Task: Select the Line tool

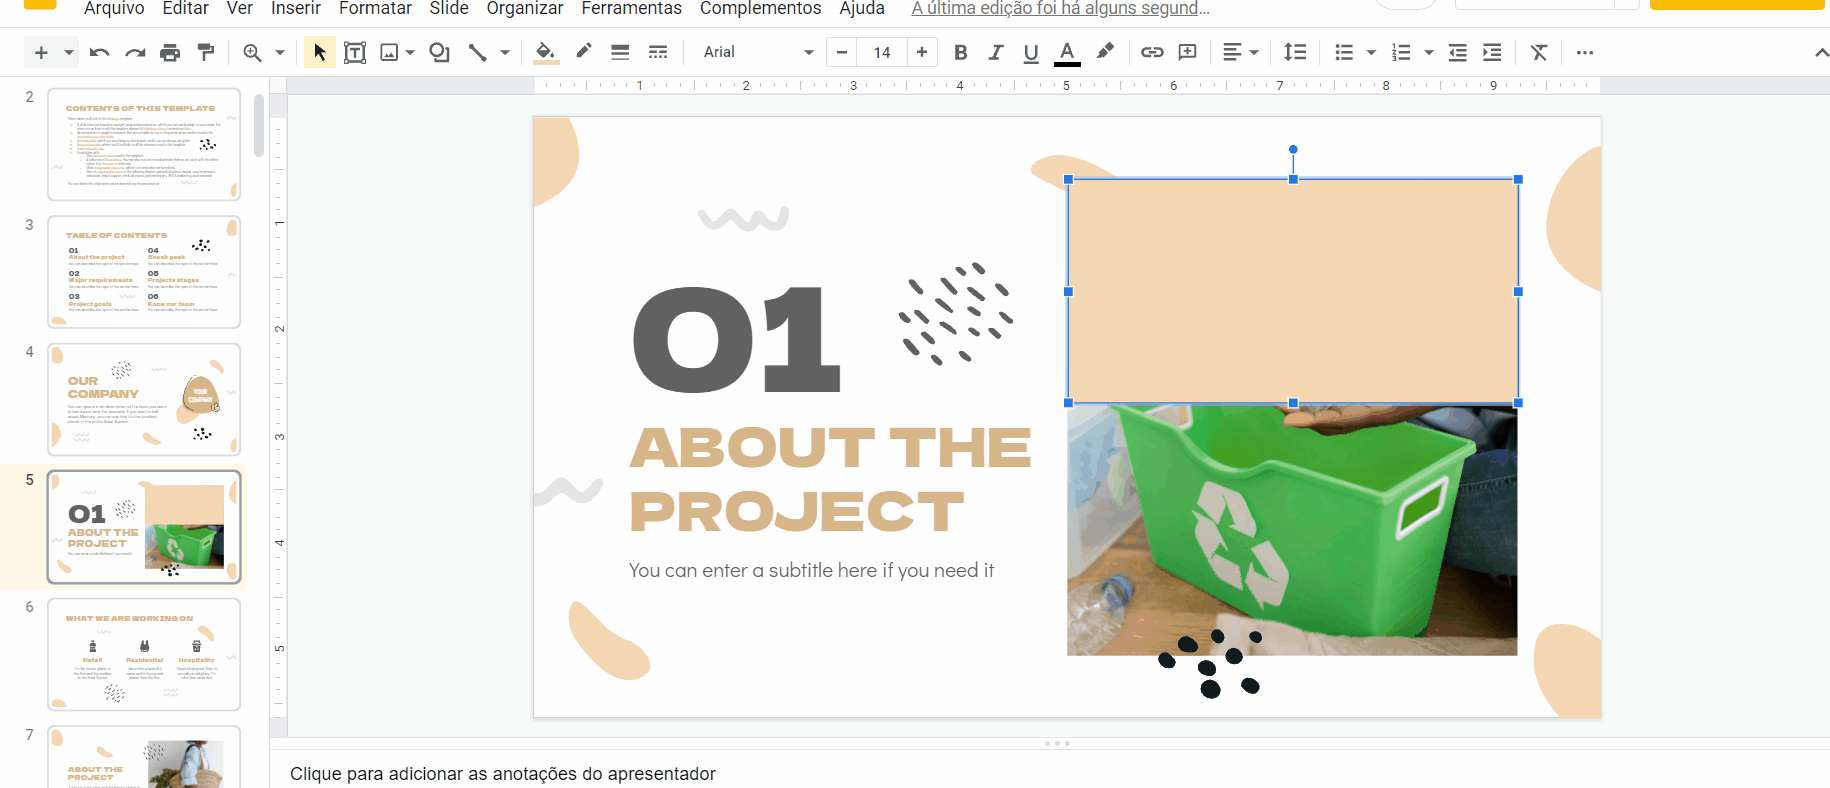Action: point(478,52)
